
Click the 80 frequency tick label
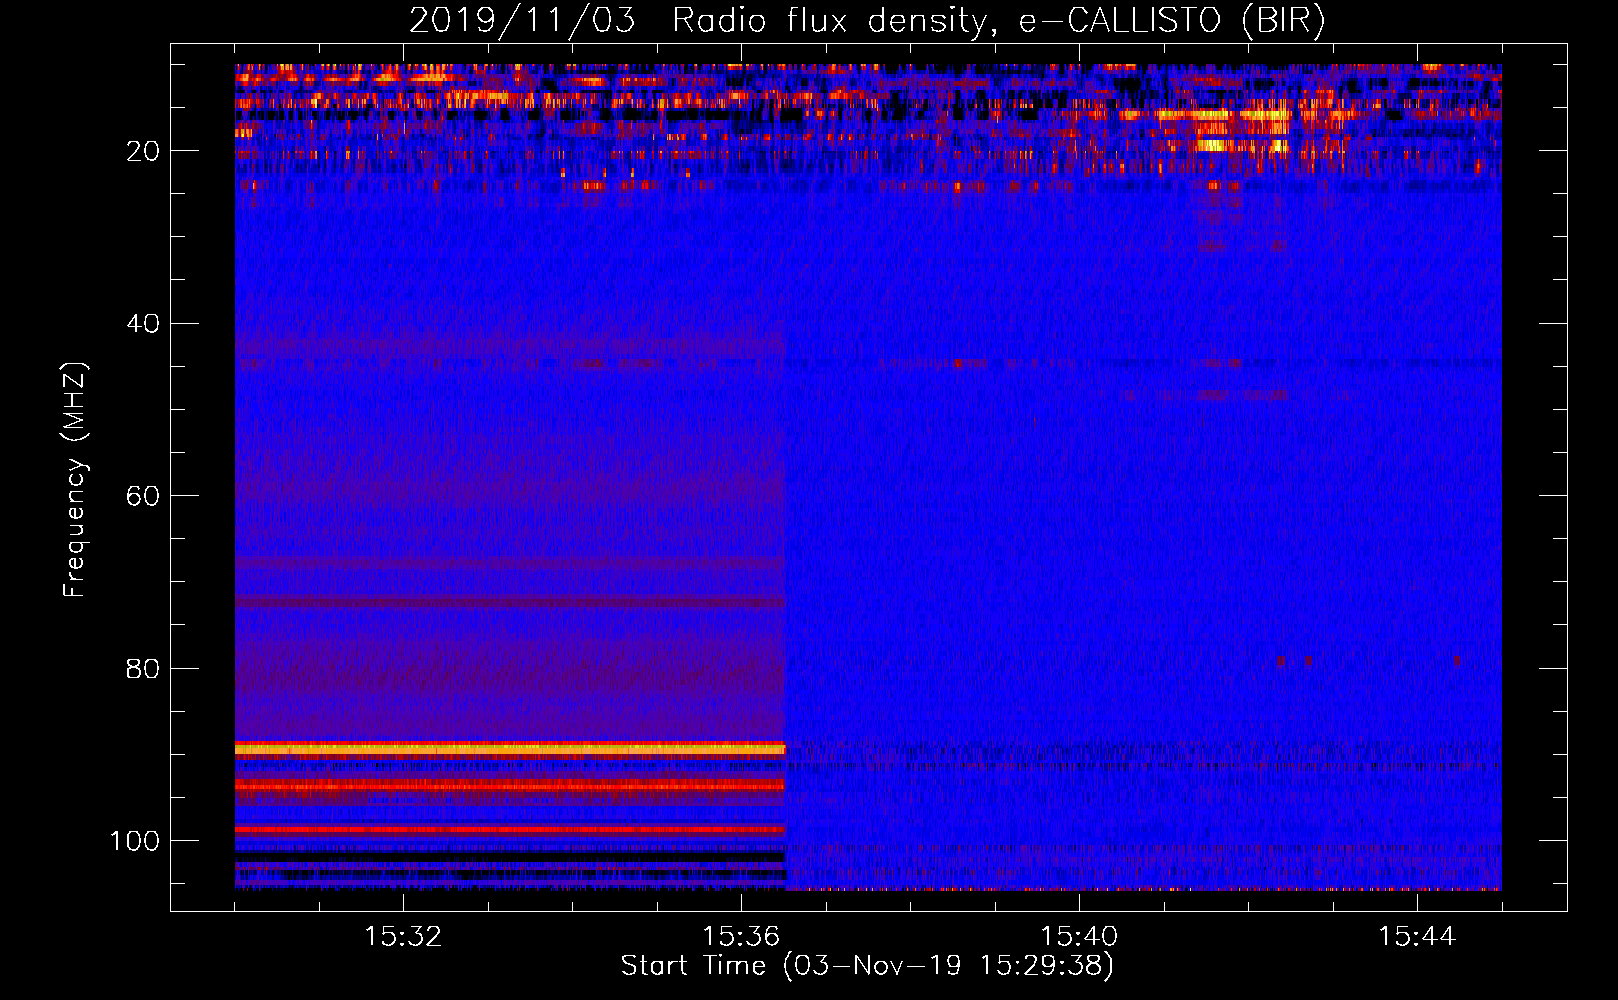(x=144, y=668)
